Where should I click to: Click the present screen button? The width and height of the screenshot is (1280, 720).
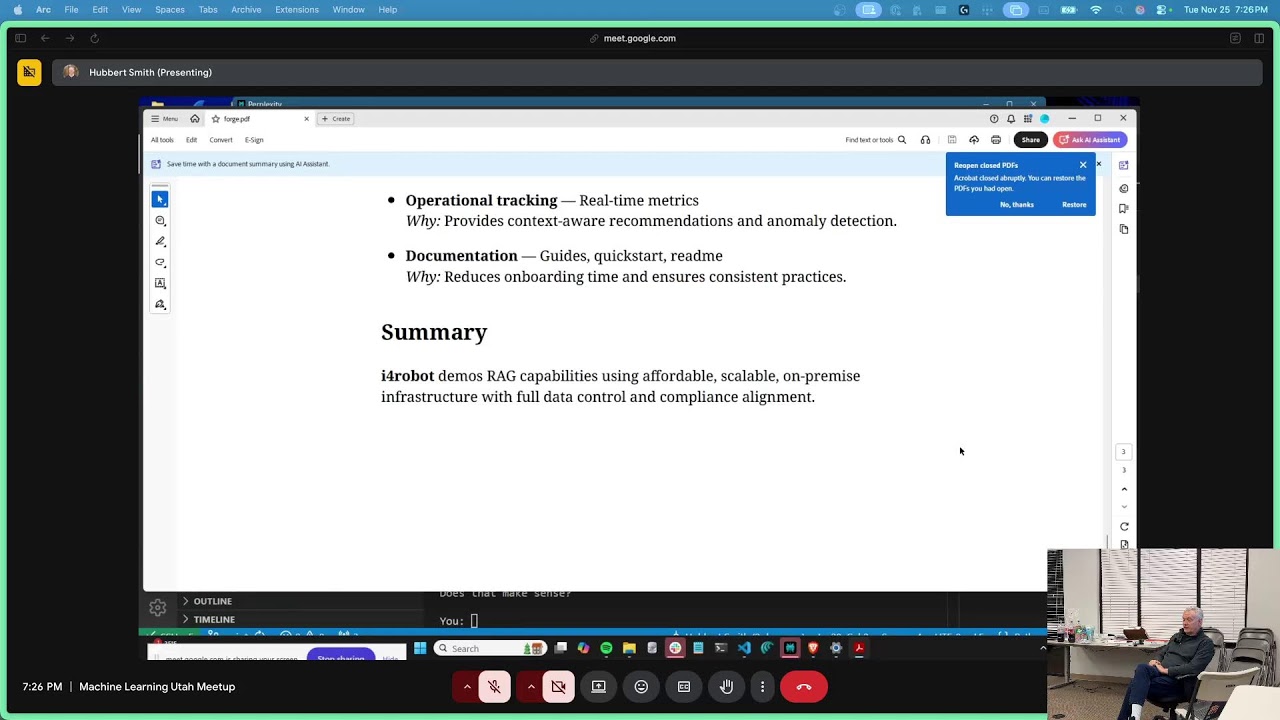pyautogui.click(x=598, y=687)
